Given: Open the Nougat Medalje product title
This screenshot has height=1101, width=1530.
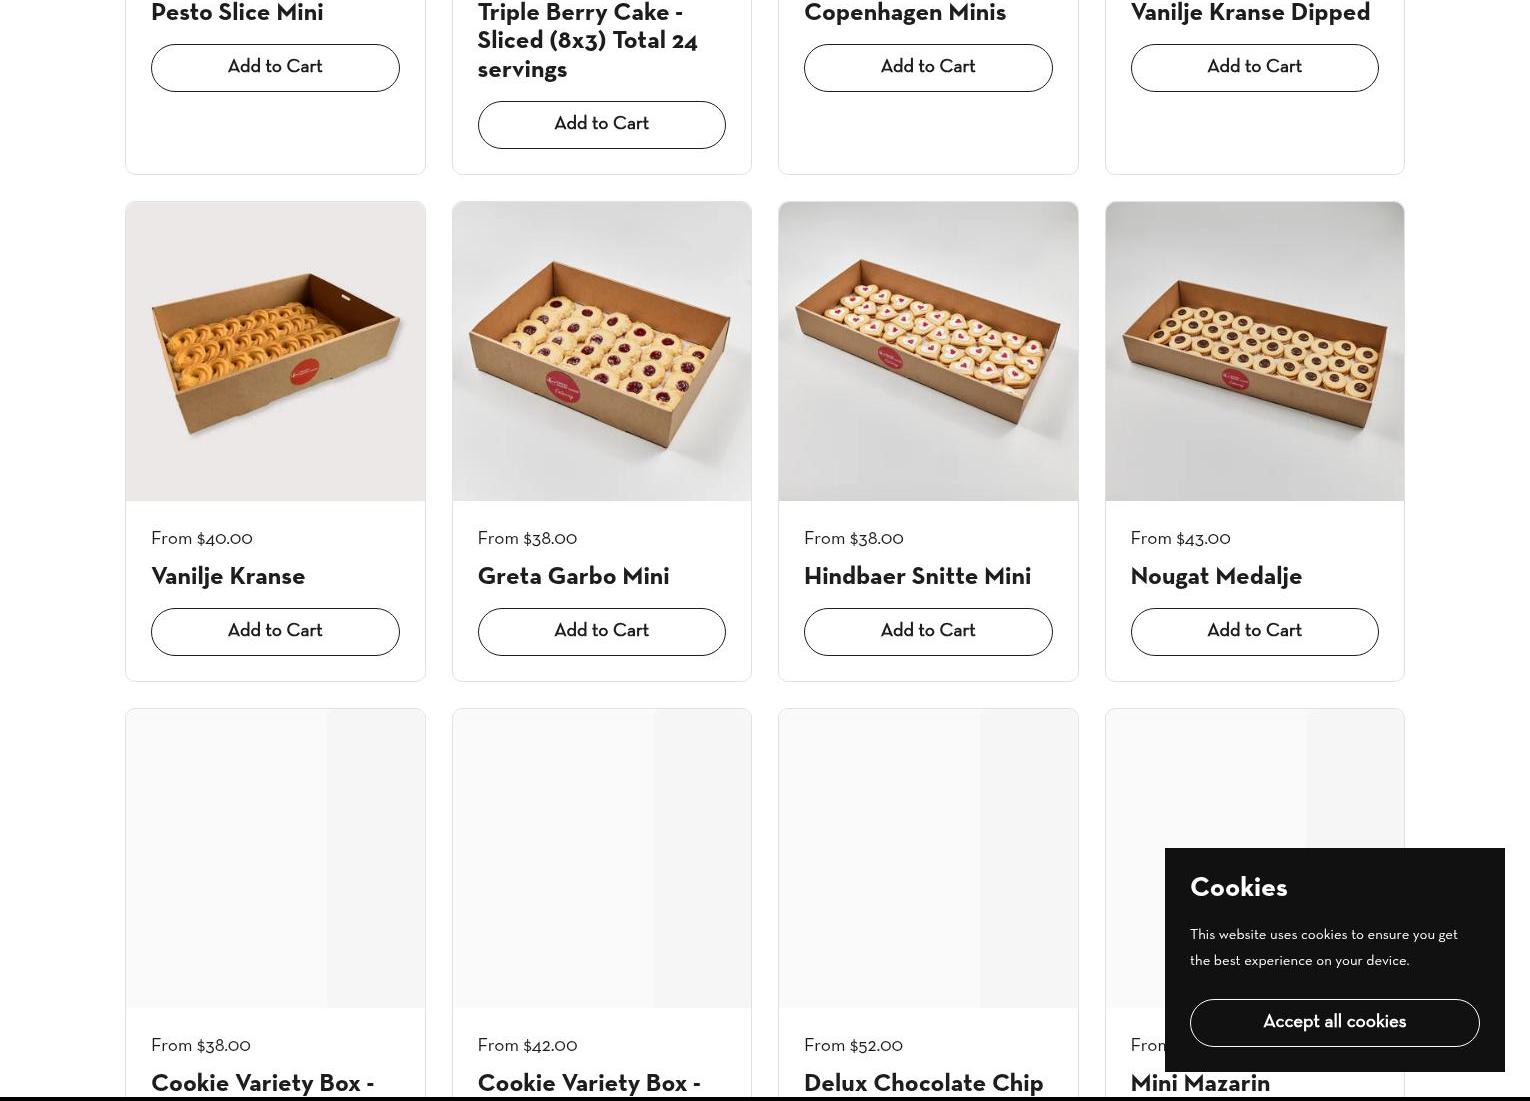Looking at the screenshot, I should (1216, 577).
